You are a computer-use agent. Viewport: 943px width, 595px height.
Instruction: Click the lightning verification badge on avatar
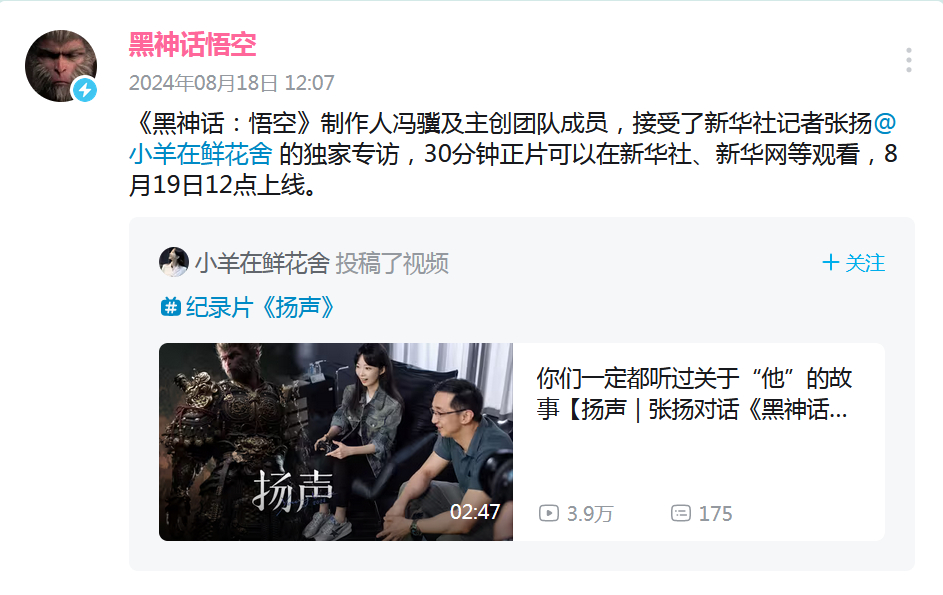pyautogui.click(x=85, y=90)
